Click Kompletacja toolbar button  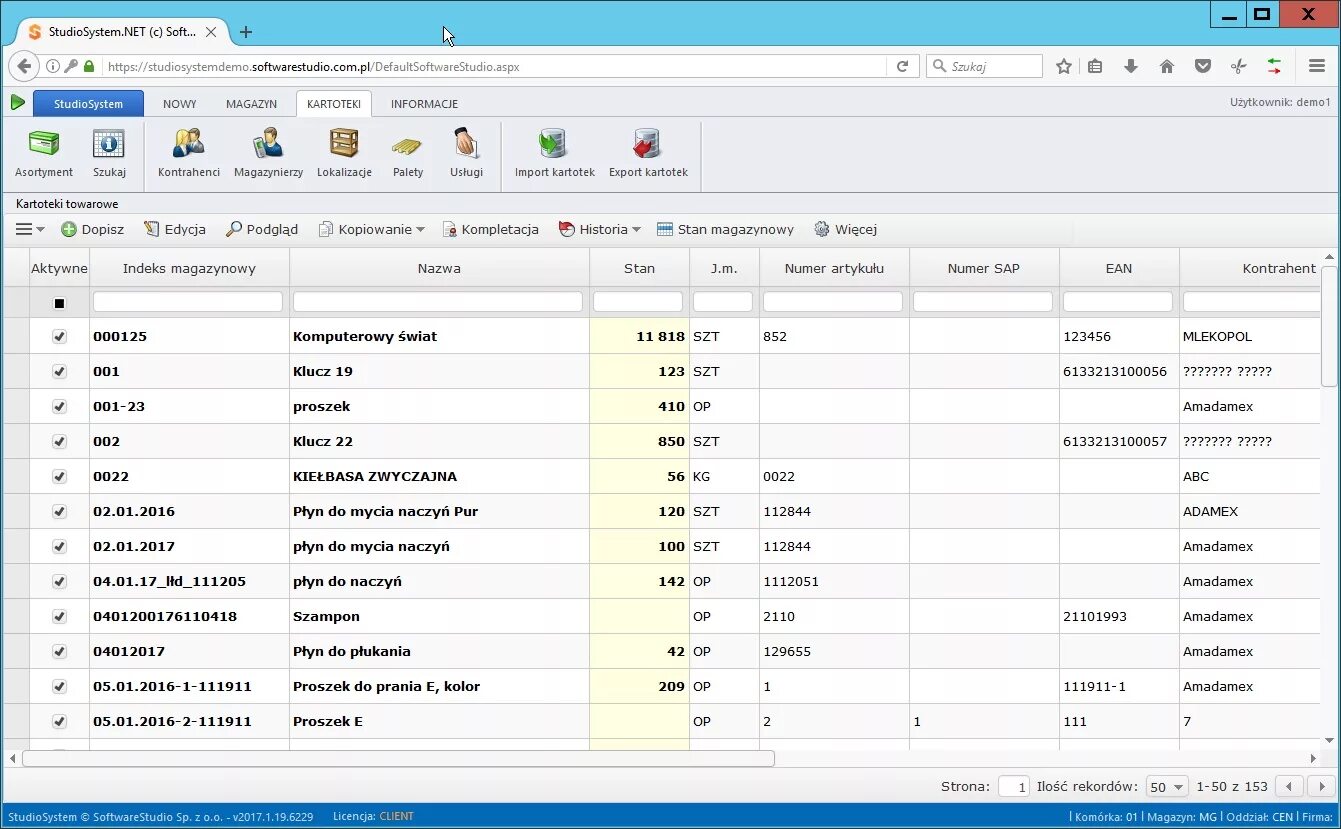point(490,229)
